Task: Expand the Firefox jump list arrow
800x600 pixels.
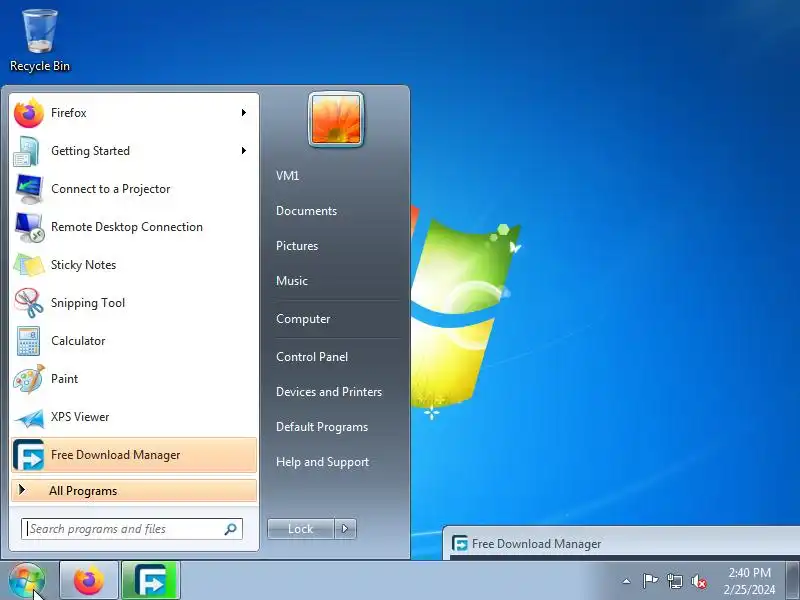Action: coord(244,113)
